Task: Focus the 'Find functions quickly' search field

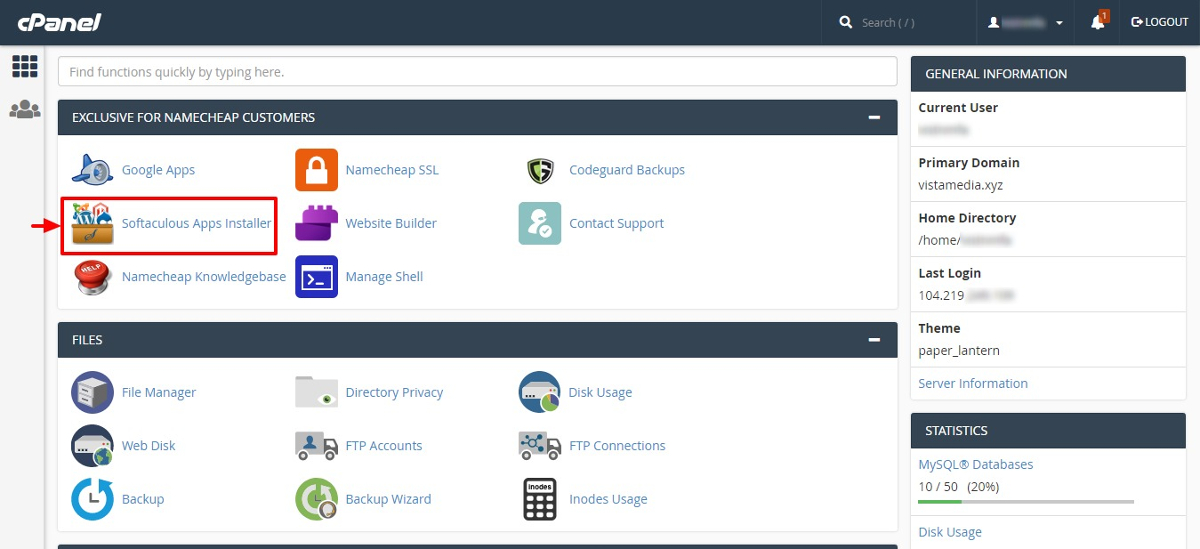Action: (x=477, y=72)
